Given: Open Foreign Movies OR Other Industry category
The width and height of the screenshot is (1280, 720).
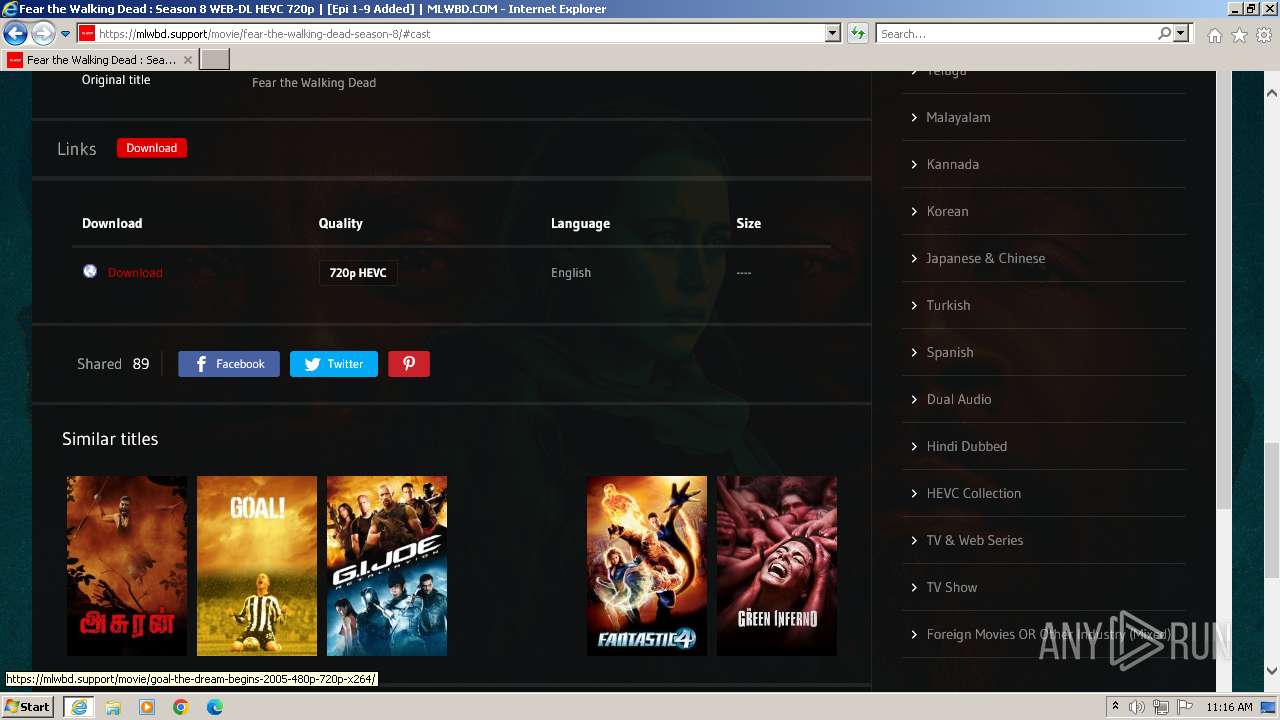Looking at the screenshot, I should [x=1048, y=634].
